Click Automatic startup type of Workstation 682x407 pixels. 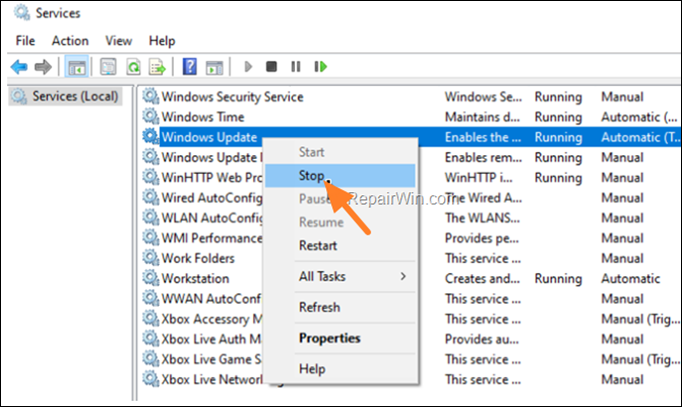tap(631, 278)
